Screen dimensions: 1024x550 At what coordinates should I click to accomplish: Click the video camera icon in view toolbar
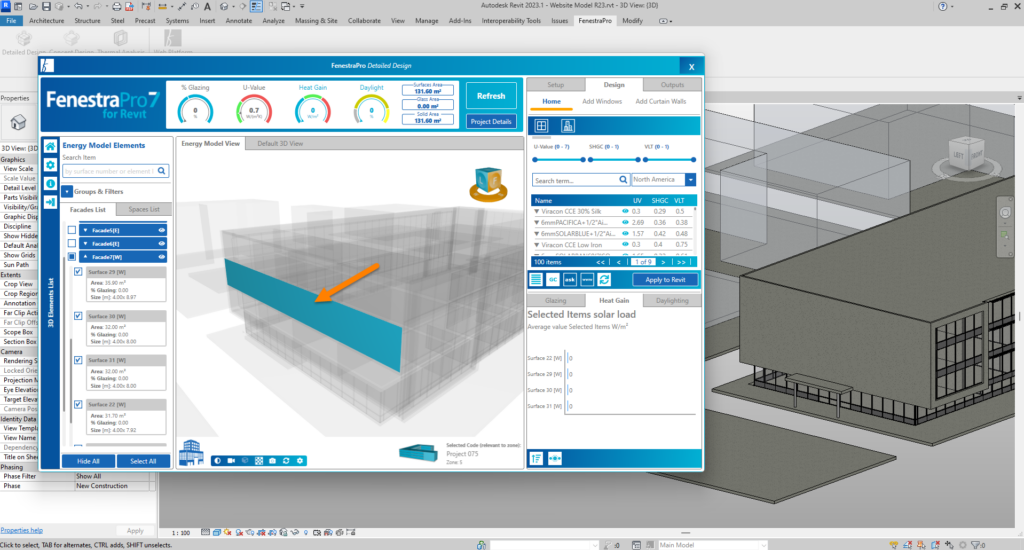(231, 461)
